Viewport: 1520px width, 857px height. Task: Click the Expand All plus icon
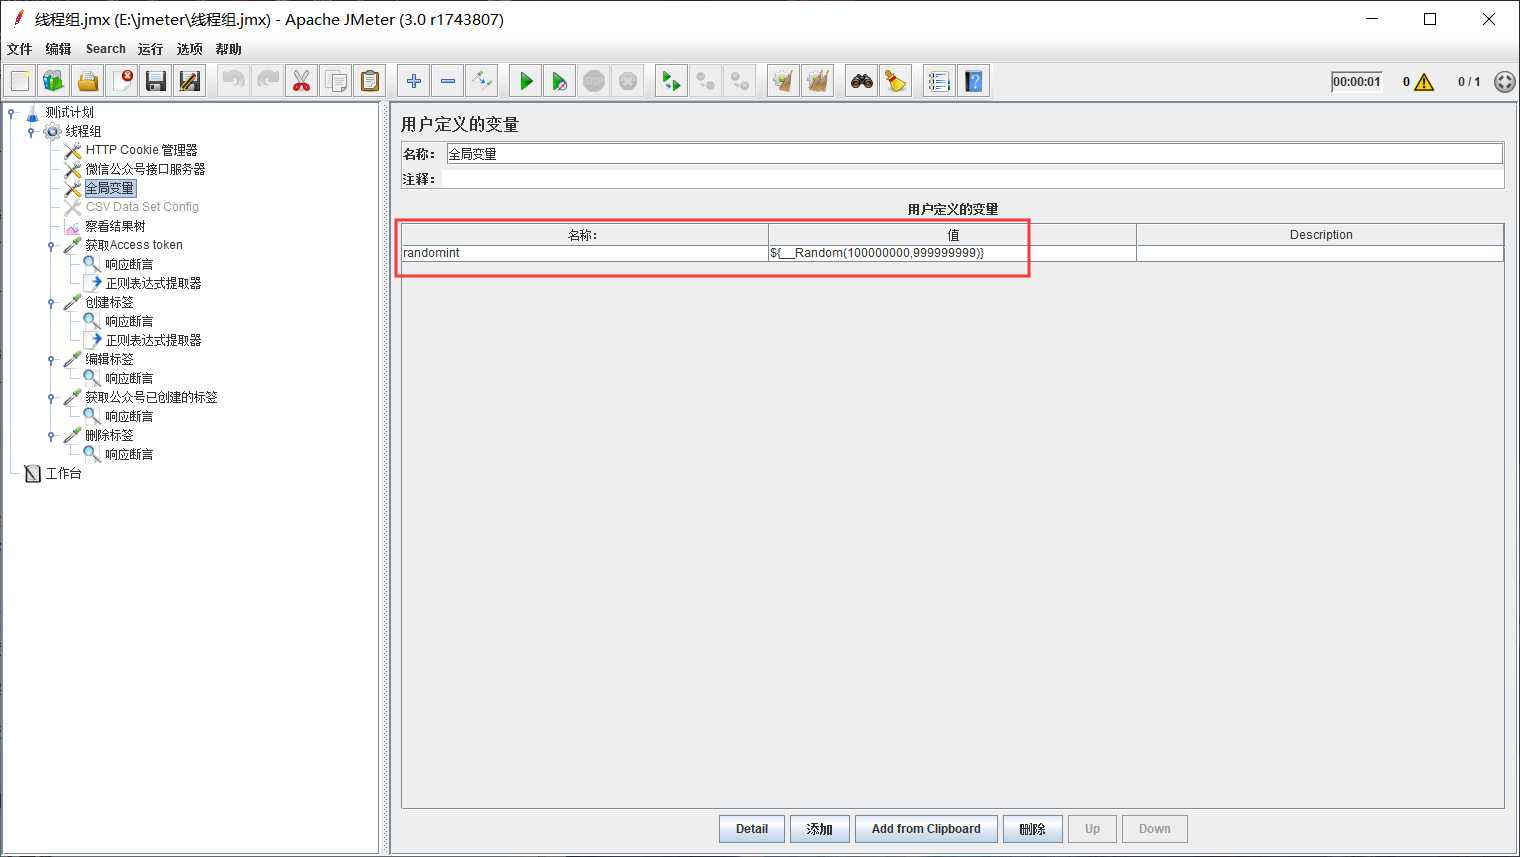(414, 81)
